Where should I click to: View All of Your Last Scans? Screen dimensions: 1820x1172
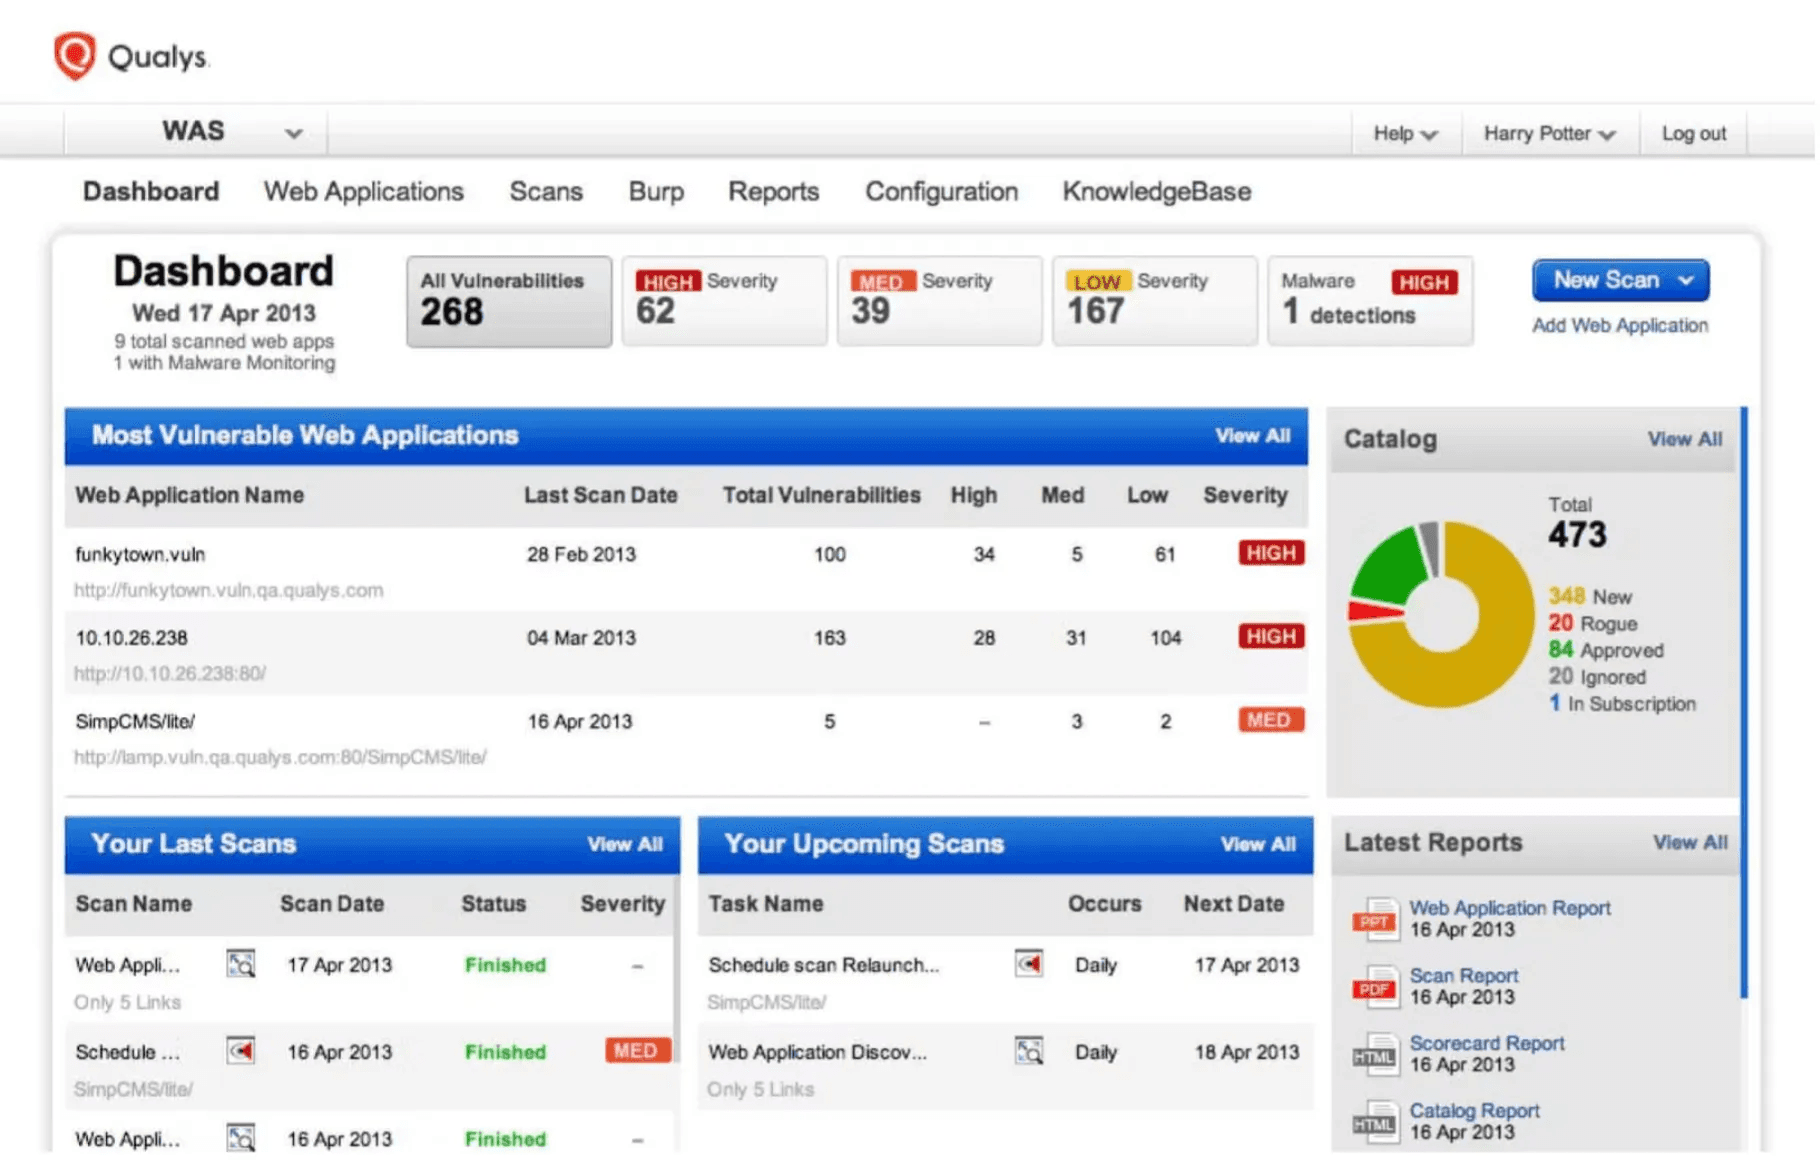pyautogui.click(x=627, y=846)
